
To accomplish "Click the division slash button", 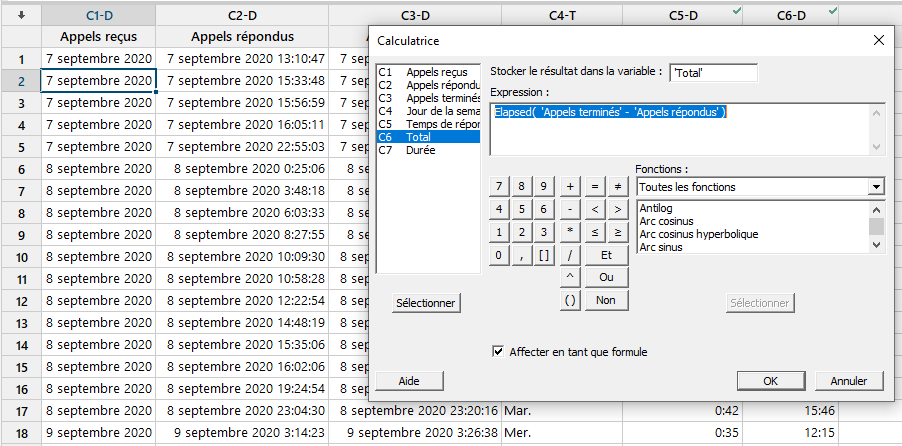I will point(570,256).
